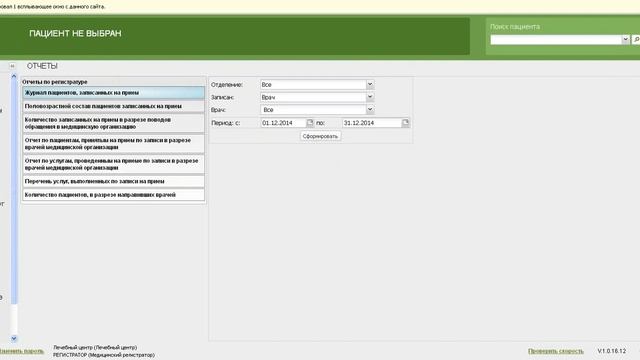Click the version label V.1.0.16.12
The height and width of the screenshot is (360, 640).
tap(611, 351)
